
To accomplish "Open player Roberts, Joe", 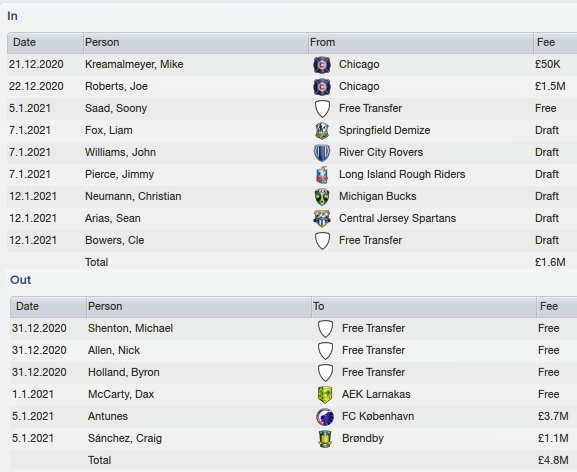I will [116, 86].
